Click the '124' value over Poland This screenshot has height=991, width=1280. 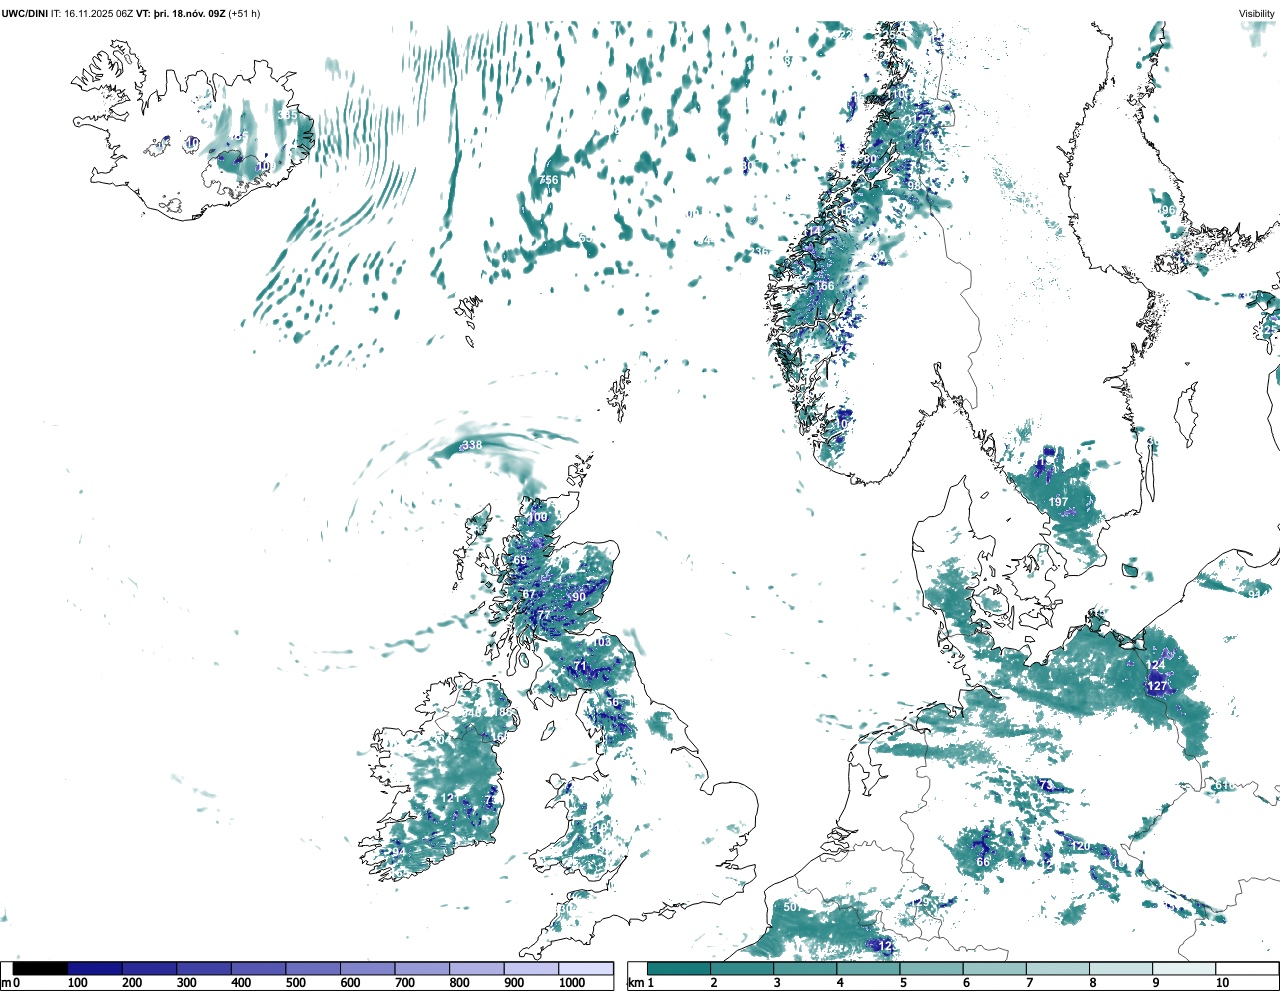tap(1156, 665)
